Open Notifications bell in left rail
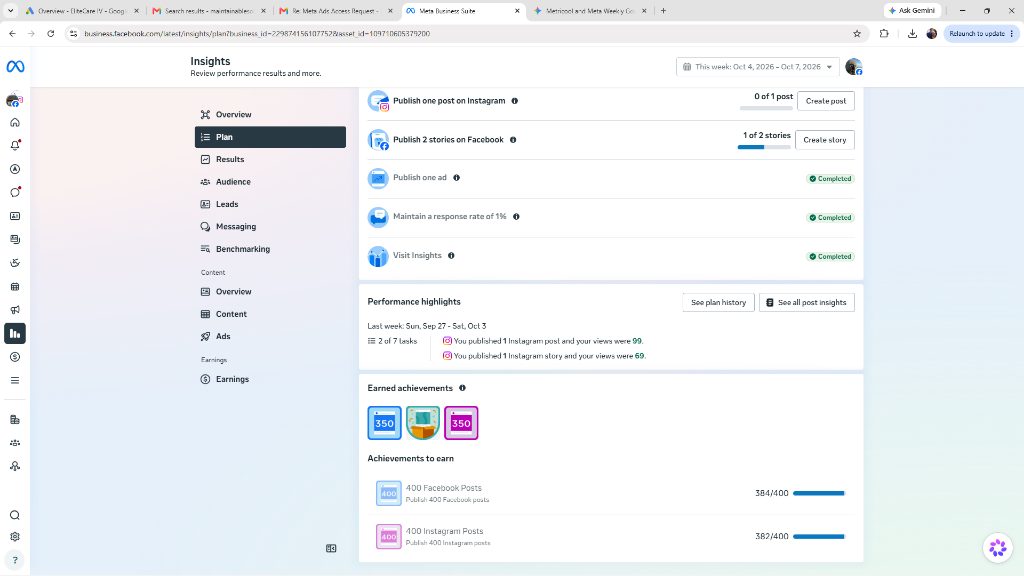1024x576 pixels. 15,146
